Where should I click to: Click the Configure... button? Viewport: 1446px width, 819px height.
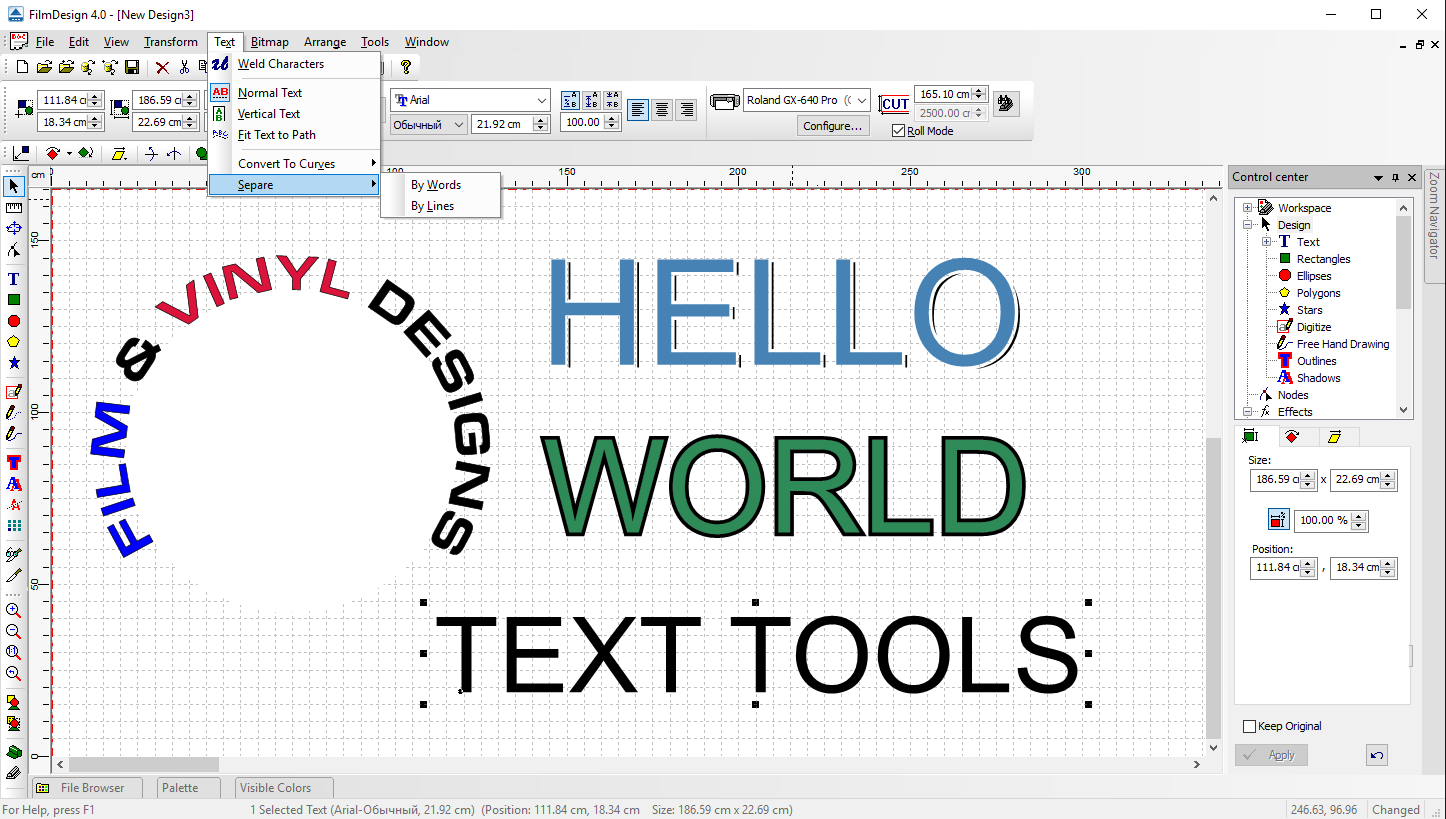tap(832, 126)
